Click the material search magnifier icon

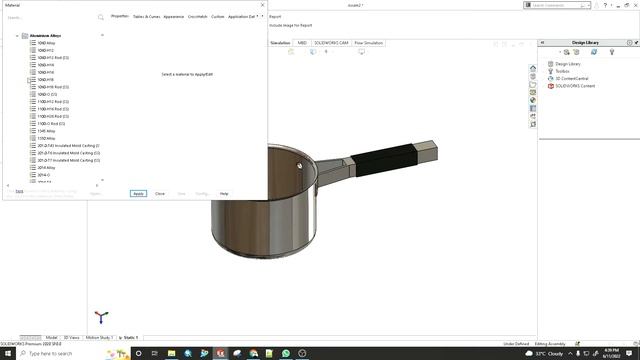(100, 17)
